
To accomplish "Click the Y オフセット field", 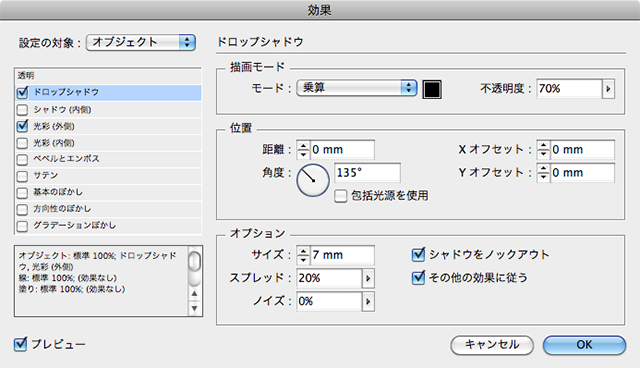I will click(582, 173).
